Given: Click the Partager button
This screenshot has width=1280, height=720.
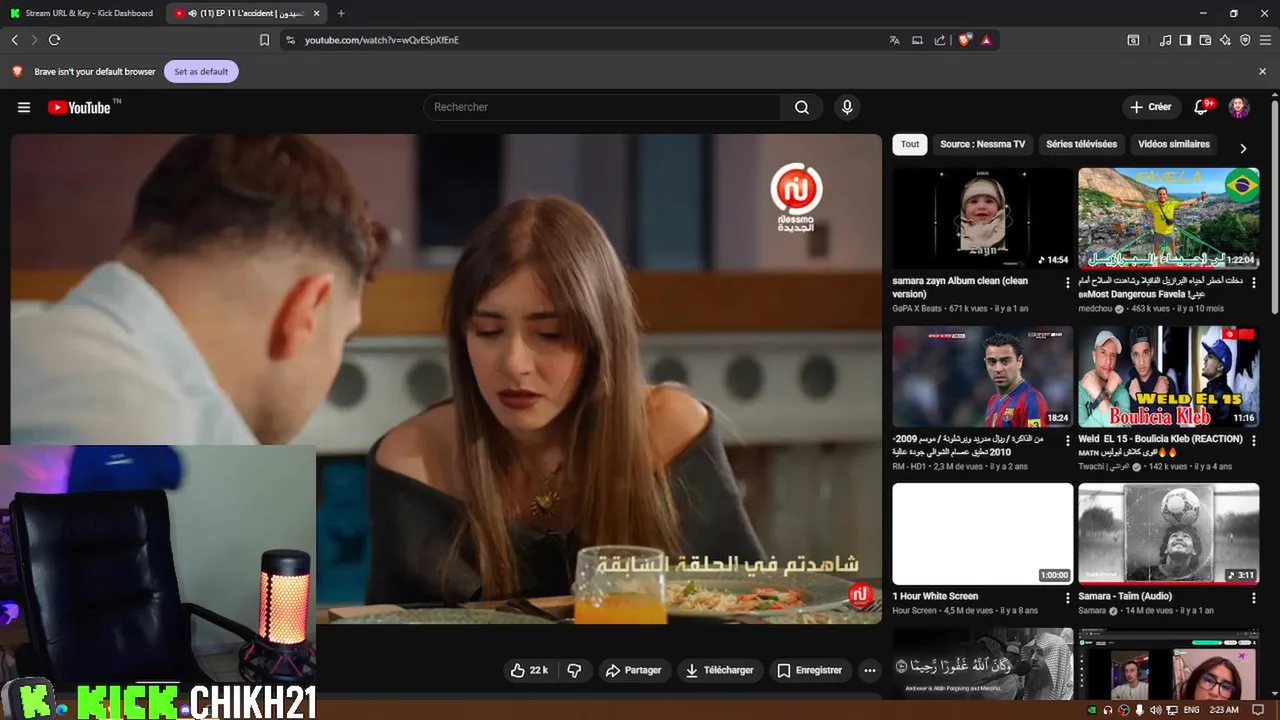Looking at the screenshot, I should (633, 670).
